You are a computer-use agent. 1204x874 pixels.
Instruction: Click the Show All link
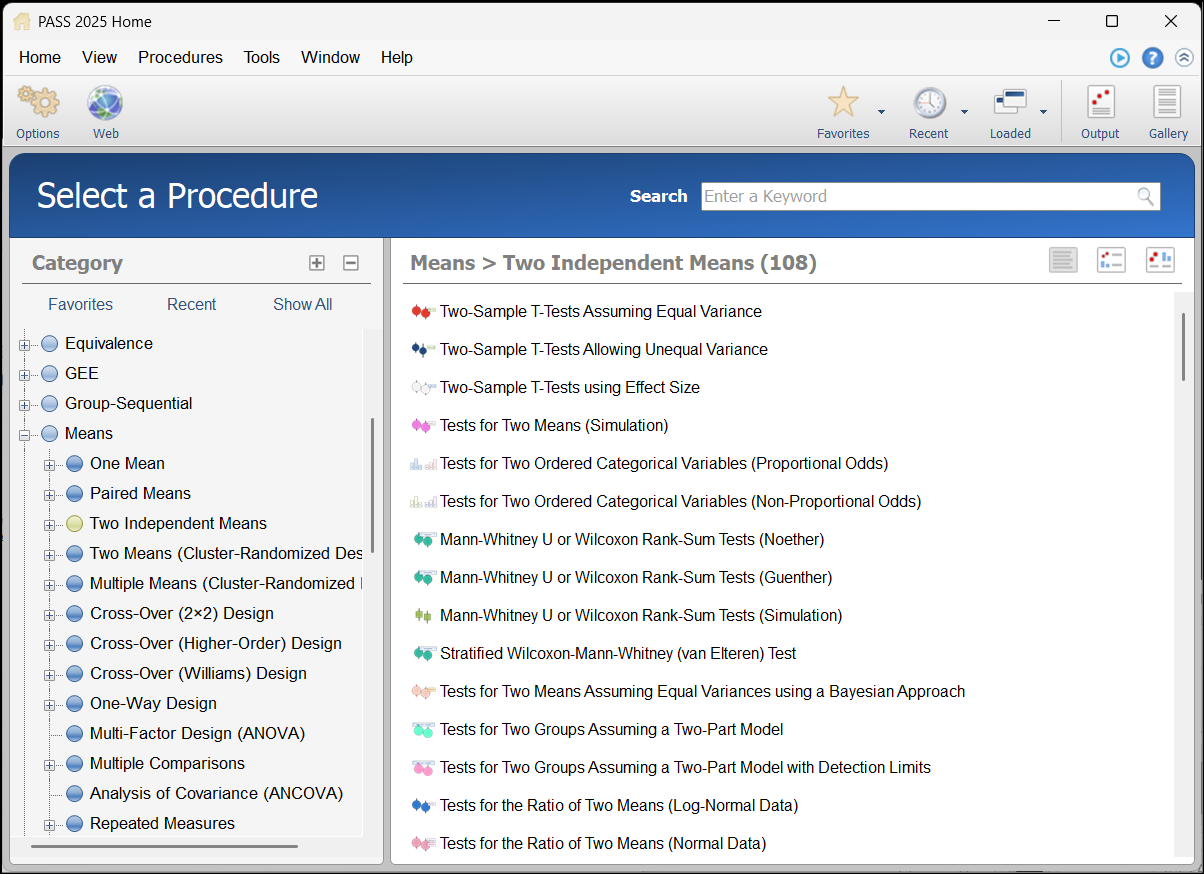[x=302, y=304]
